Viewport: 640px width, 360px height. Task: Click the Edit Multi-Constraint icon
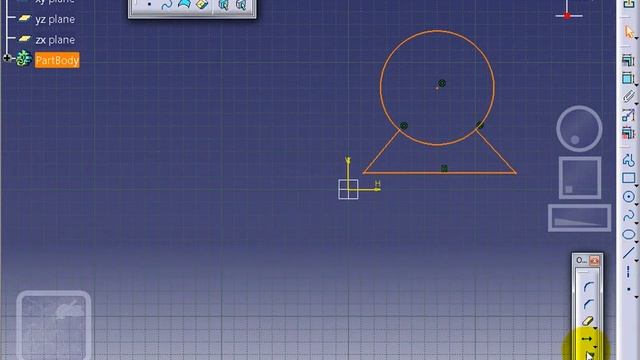click(x=628, y=133)
